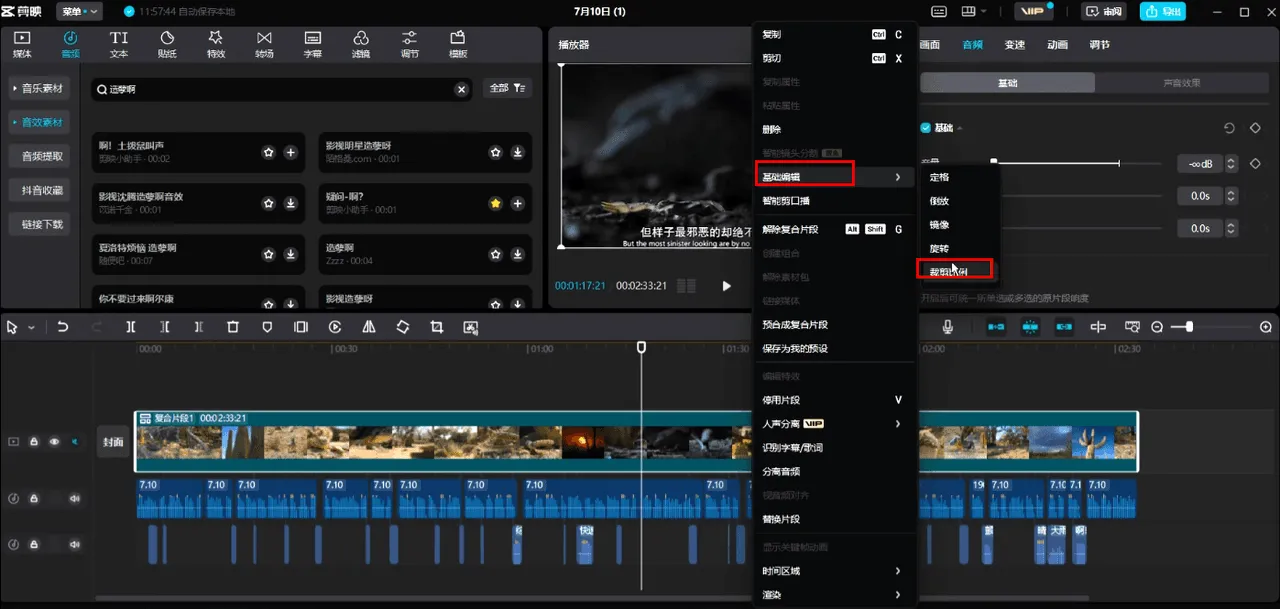This screenshot has width=1280, height=609.
Task: Lock the video track with padlock icon
Action: pyautogui.click(x=34, y=441)
